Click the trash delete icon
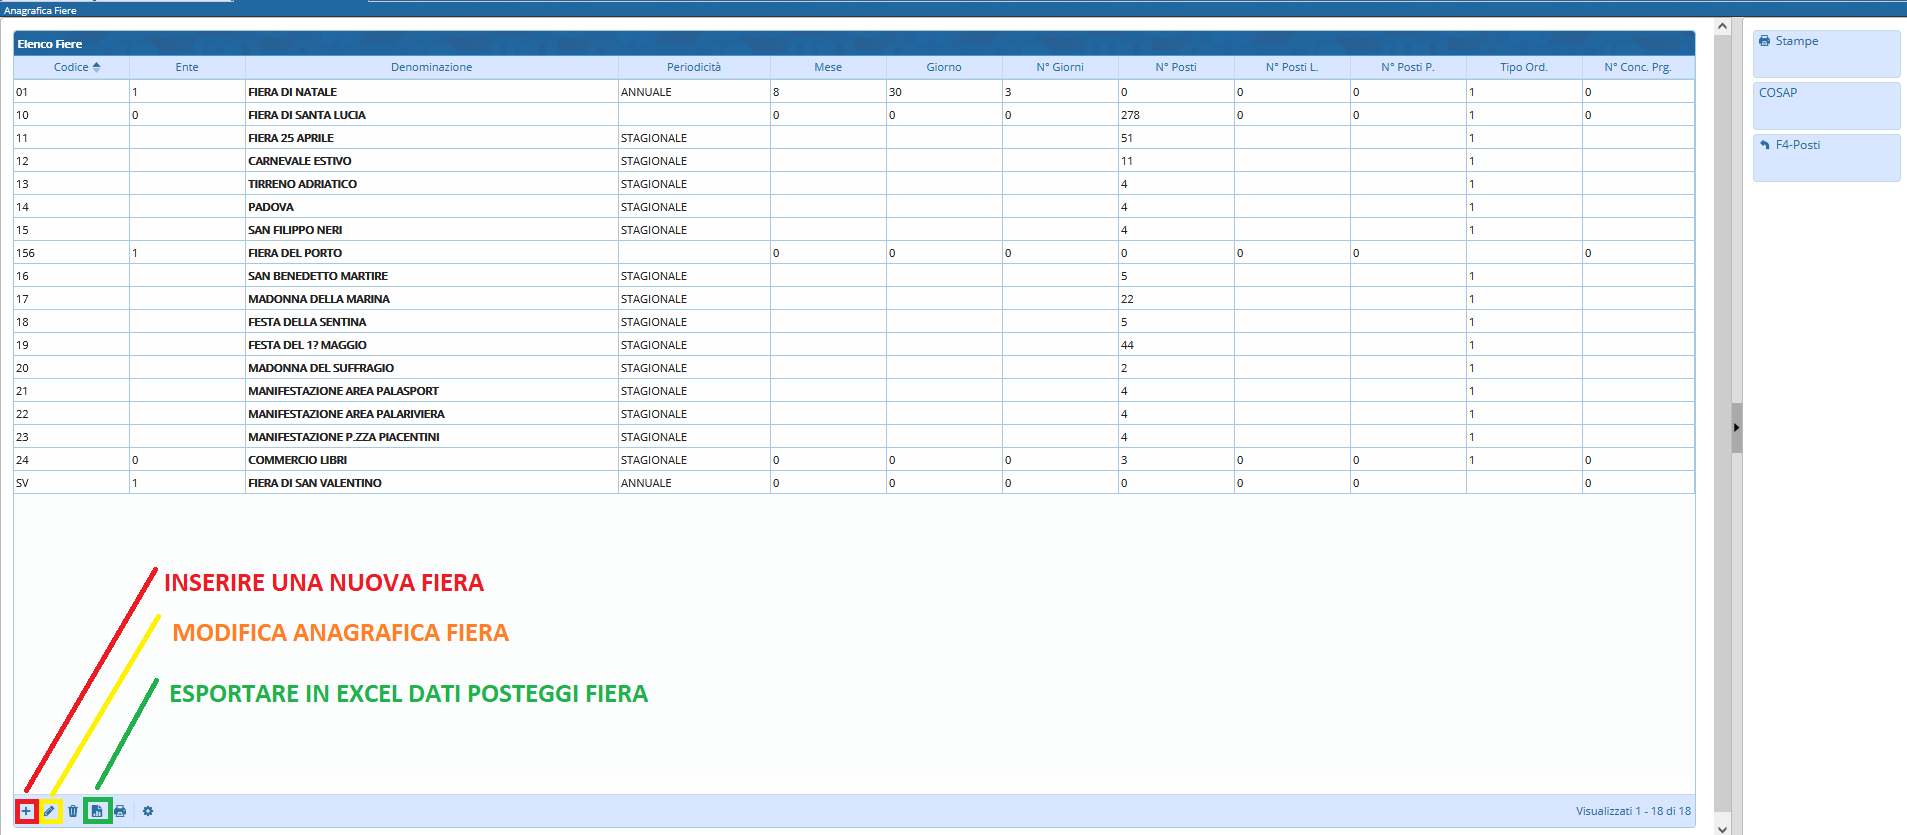Screen dimensions: 1907x835 pyautogui.click(x=73, y=811)
